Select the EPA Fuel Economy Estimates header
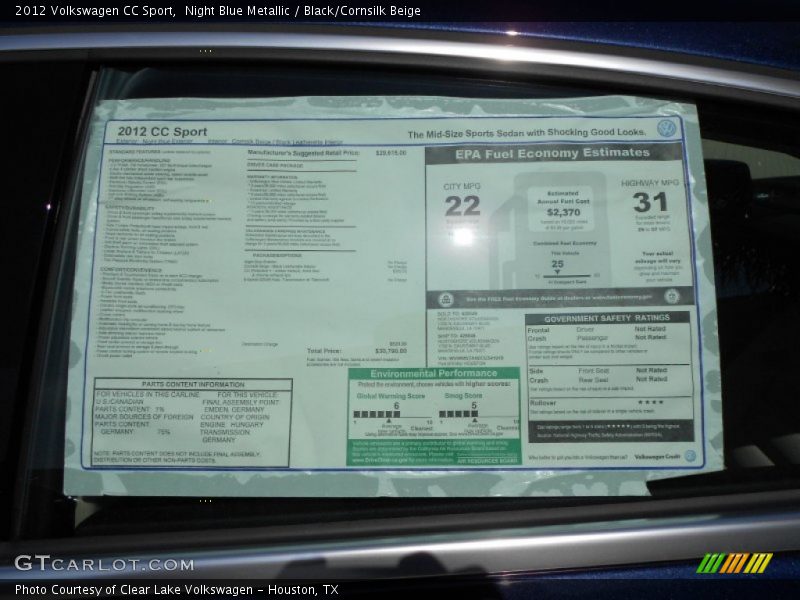Viewport: 800px width, 600px height. pyautogui.click(x=551, y=153)
